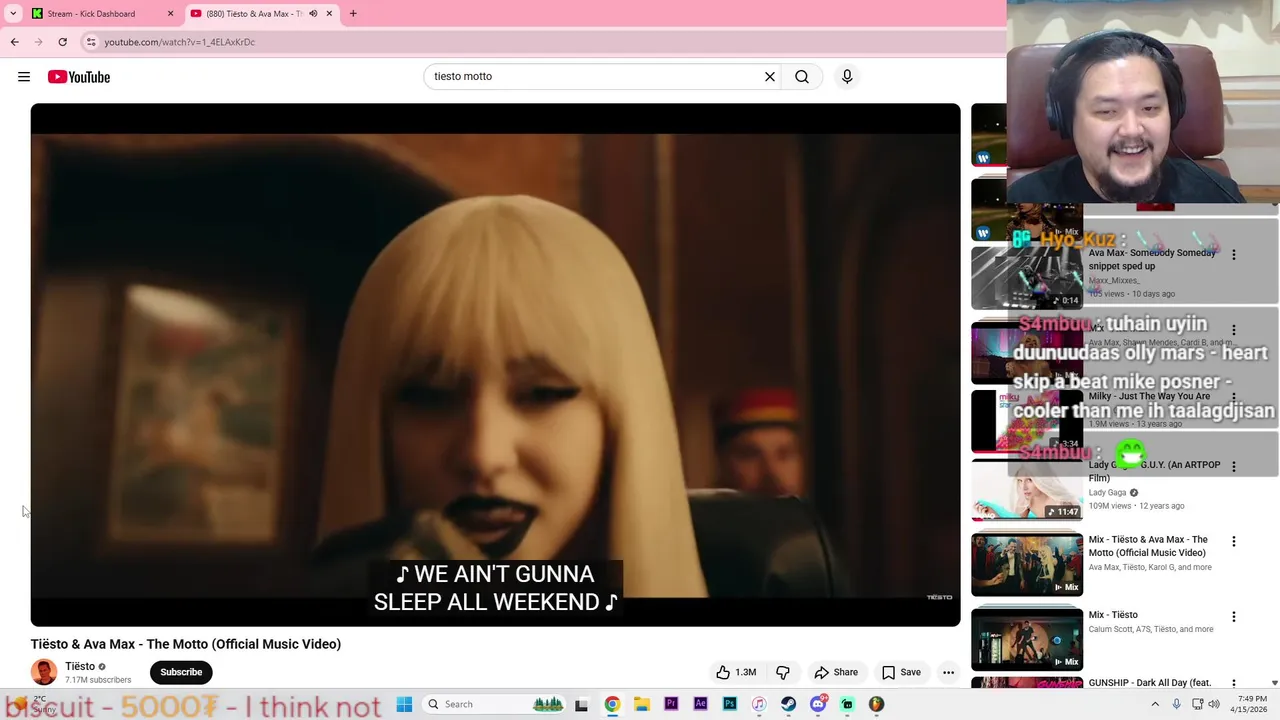Open more actions menu under video
1280x720 pixels.
pyautogui.click(x=948, y=672)
